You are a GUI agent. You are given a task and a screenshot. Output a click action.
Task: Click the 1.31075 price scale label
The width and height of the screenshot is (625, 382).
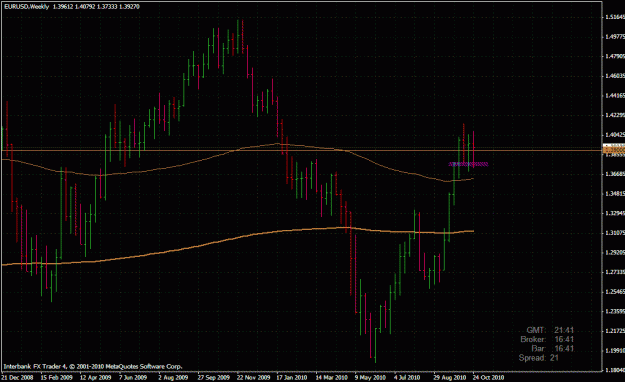(615, 233)
